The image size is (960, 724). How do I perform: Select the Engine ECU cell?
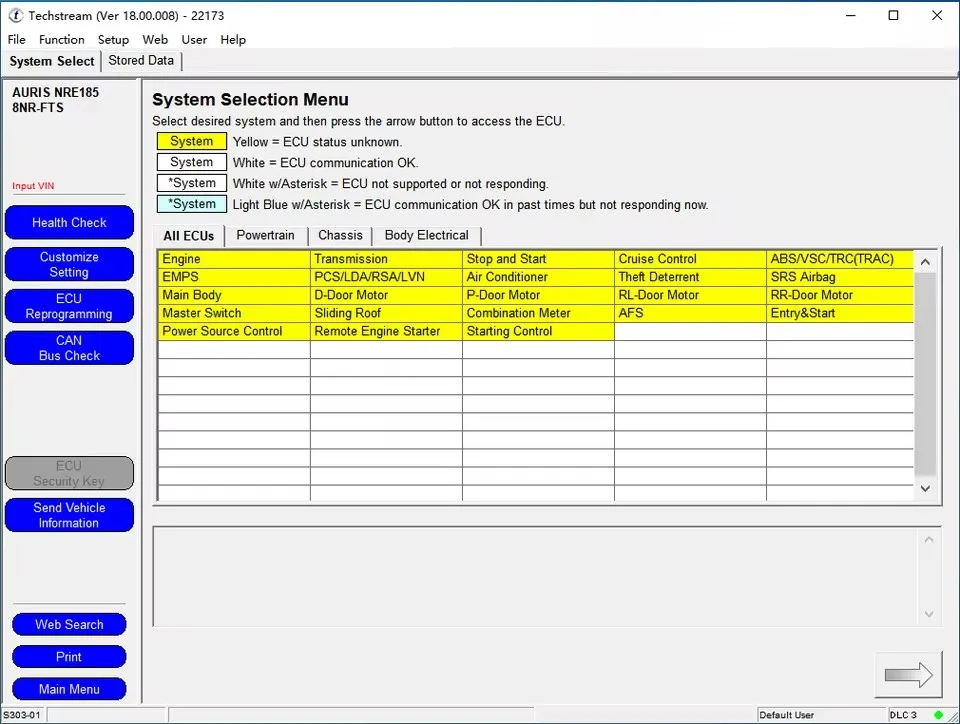click(x=233, y=259)
